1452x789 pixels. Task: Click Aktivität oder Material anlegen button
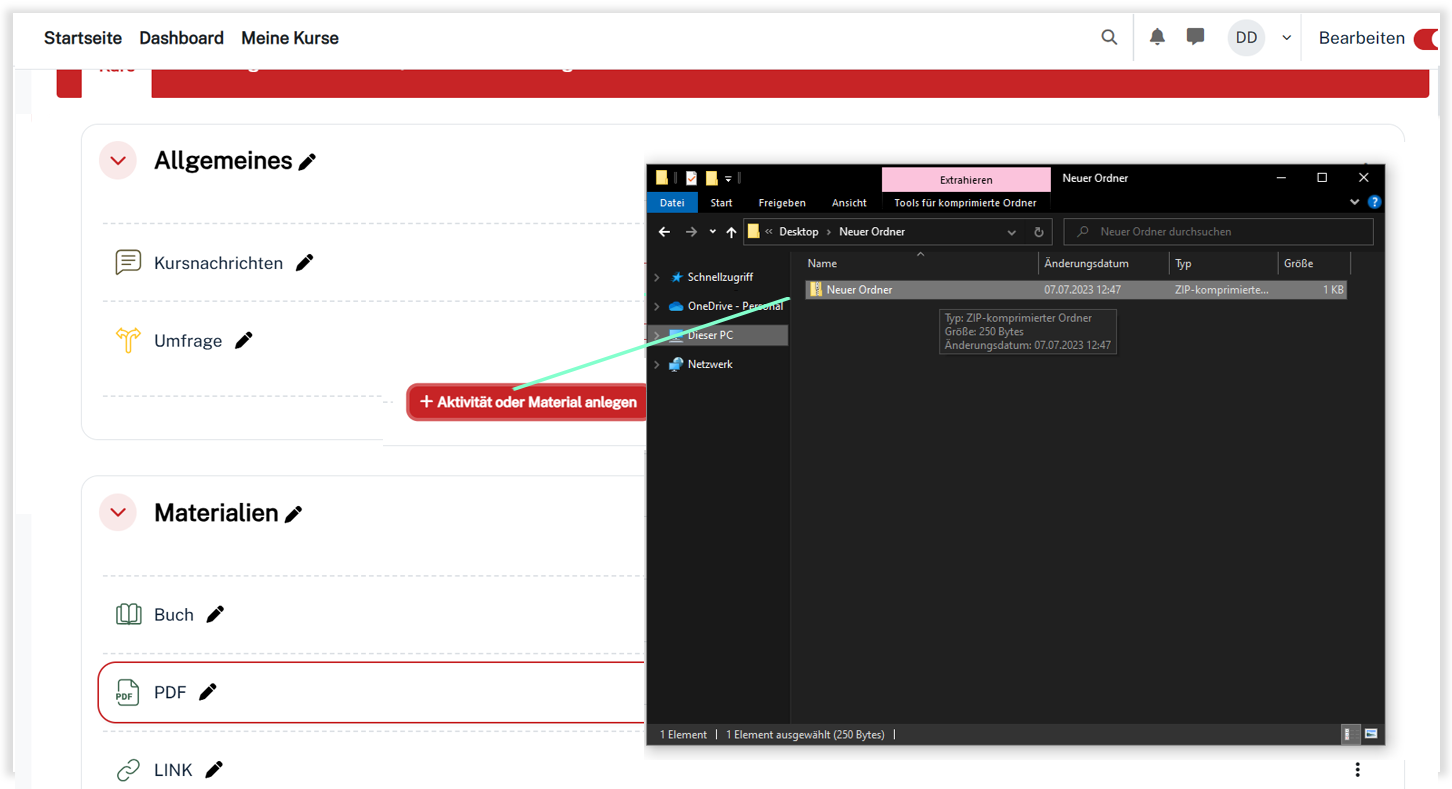pos(527,402)
